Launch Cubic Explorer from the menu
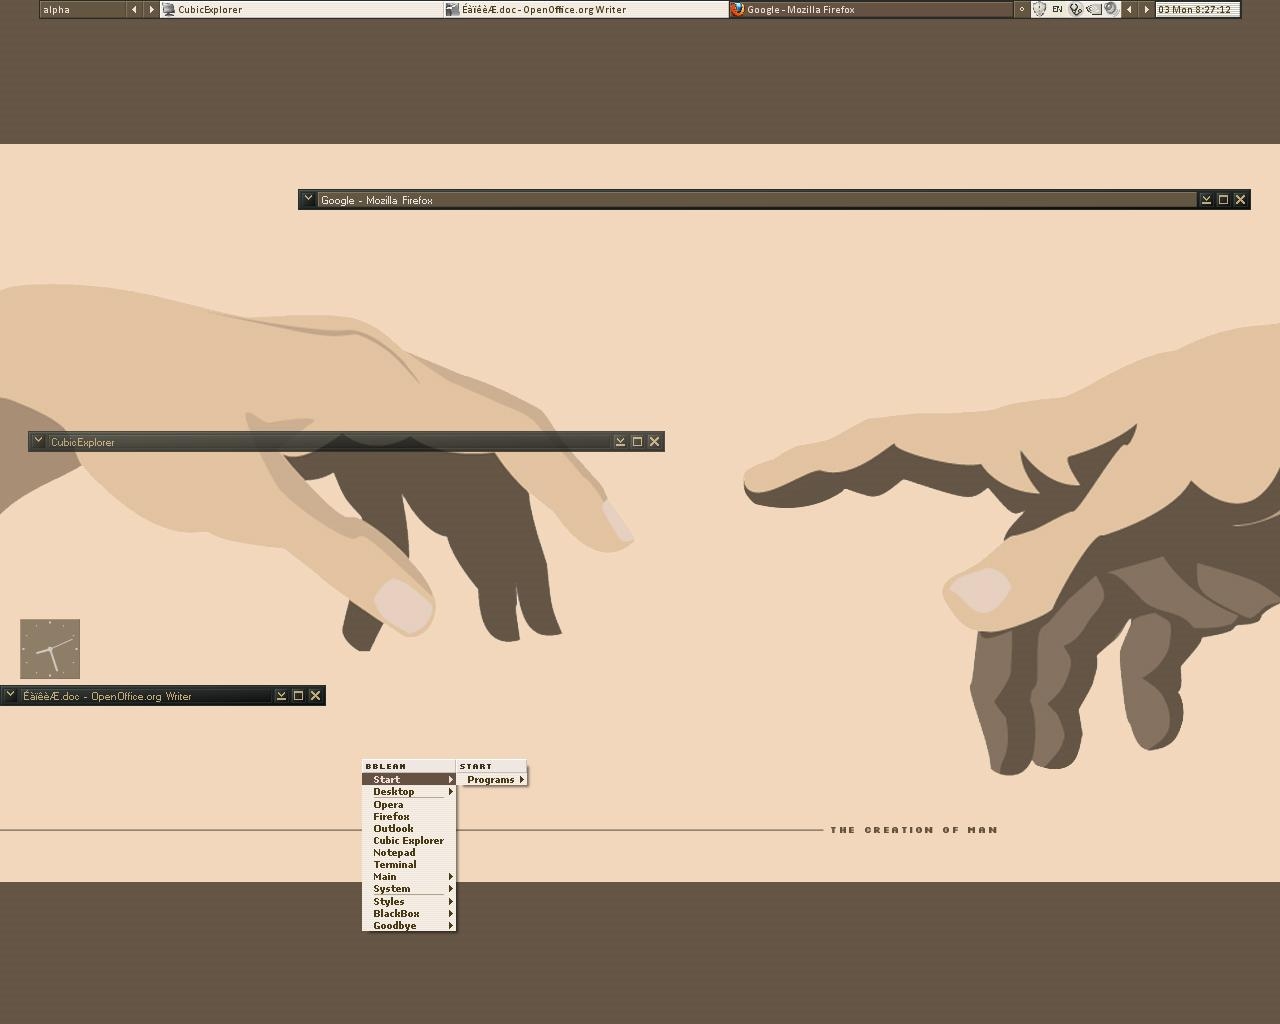This screenshot has width=1280, height=1024. click(409, 840)
